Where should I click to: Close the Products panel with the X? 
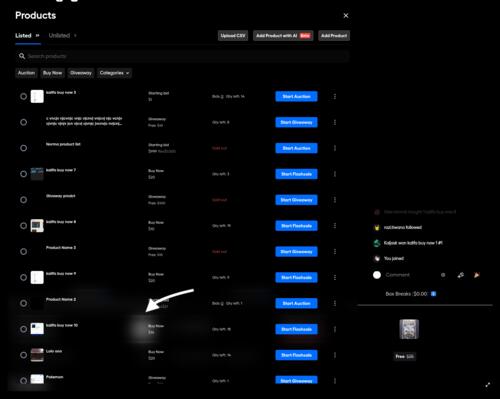pos(346,15)
